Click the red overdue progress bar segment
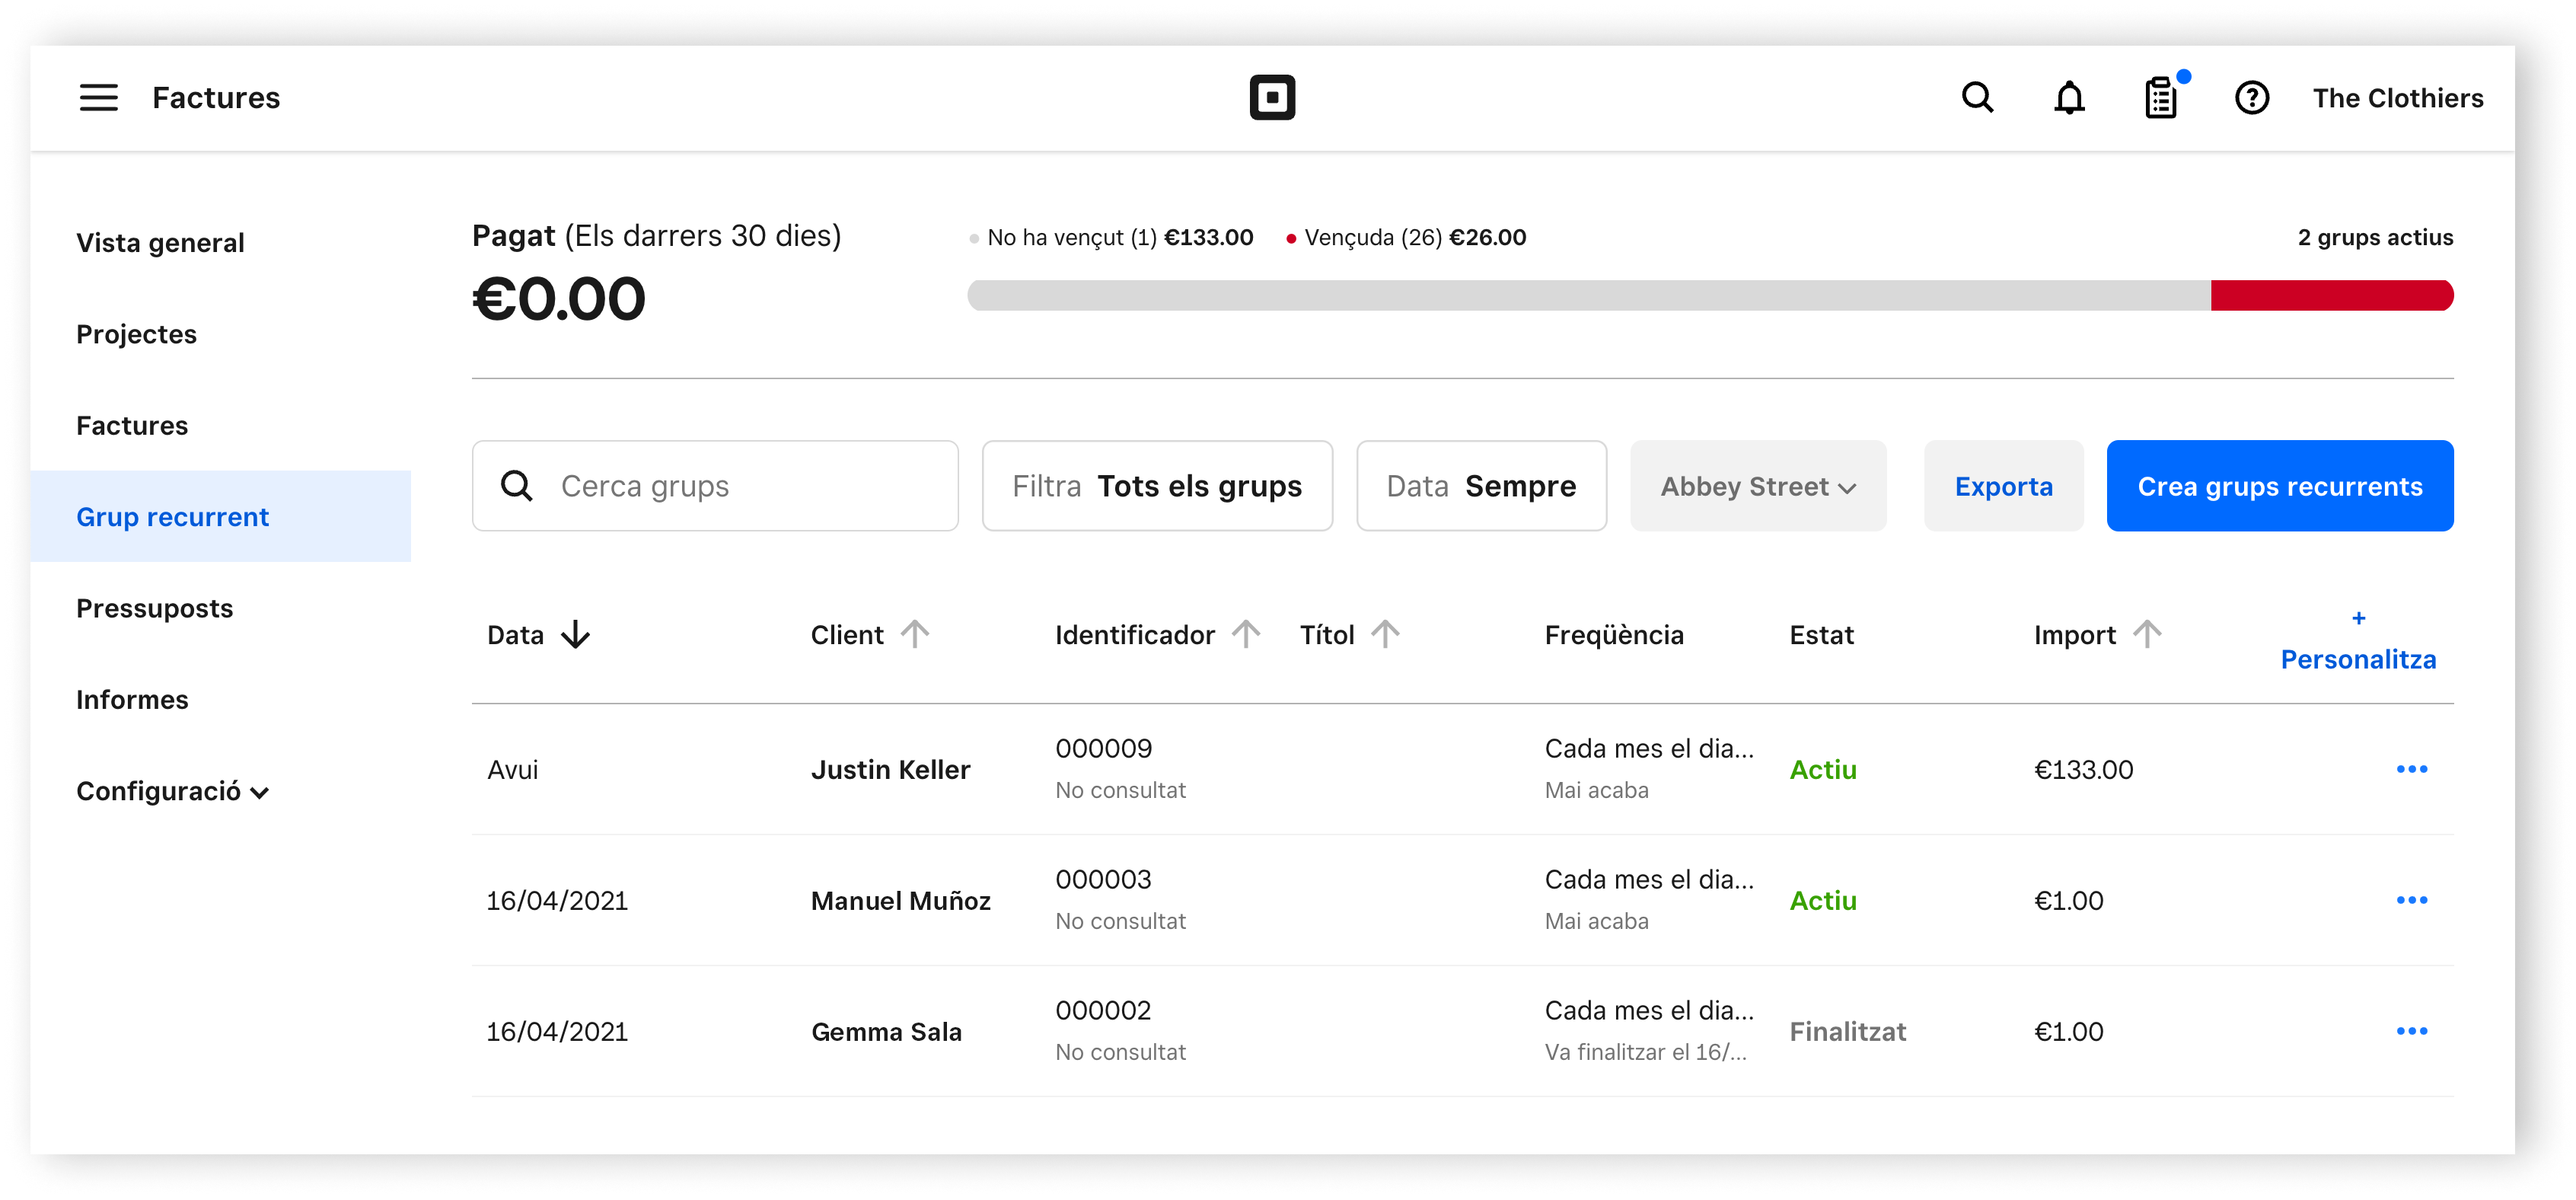This screenshot has height=1200, width=2576. 2330,296
